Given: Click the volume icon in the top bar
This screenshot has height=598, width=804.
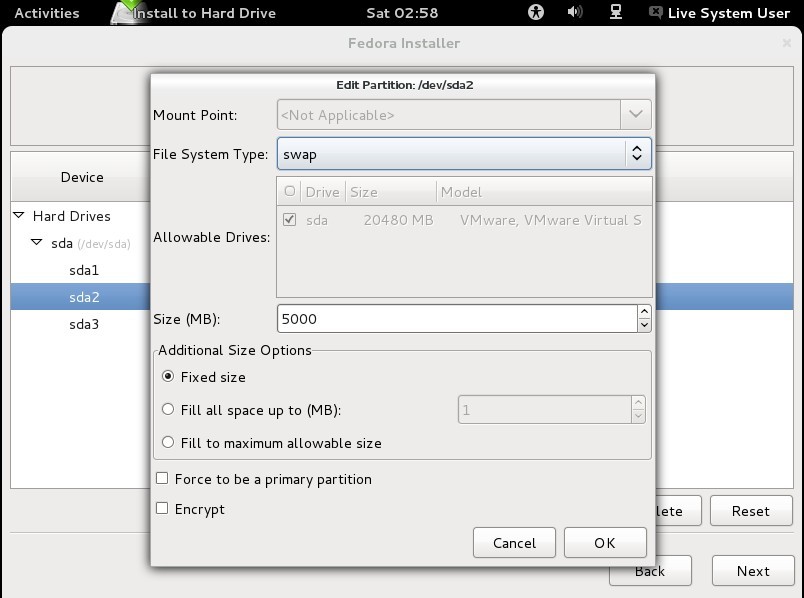Looking at the screenshot, I should pos(573,13).
